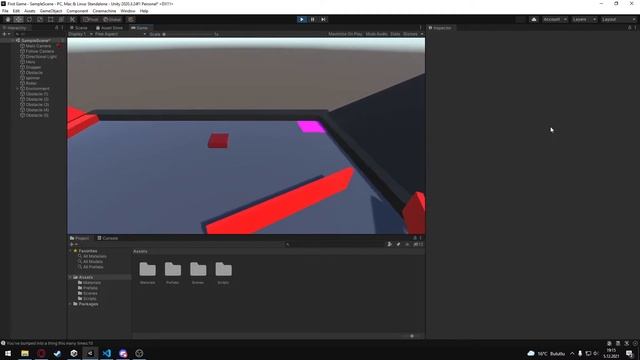Screen dimensions: 640x360
Task: Select Directional Light in the Hierarchy
Action: [41, 57]
